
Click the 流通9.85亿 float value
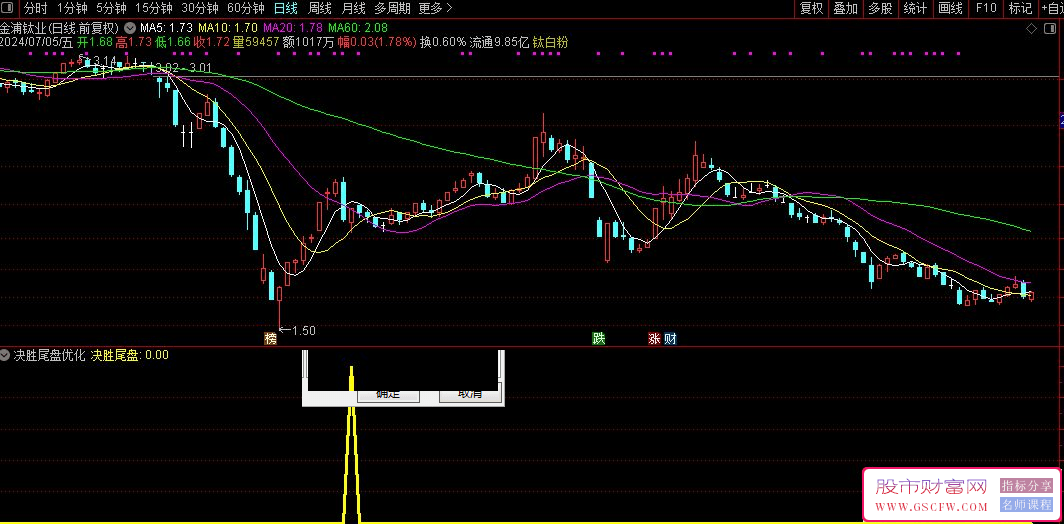pyautogui.click(x=500, y=42)
